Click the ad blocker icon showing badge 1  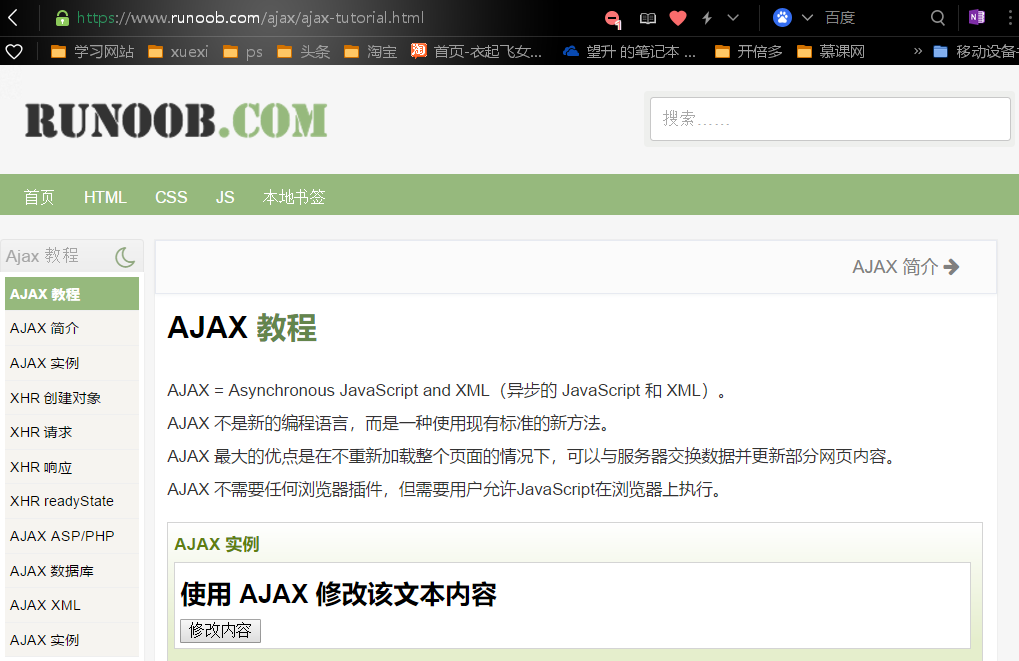point(612,17)
